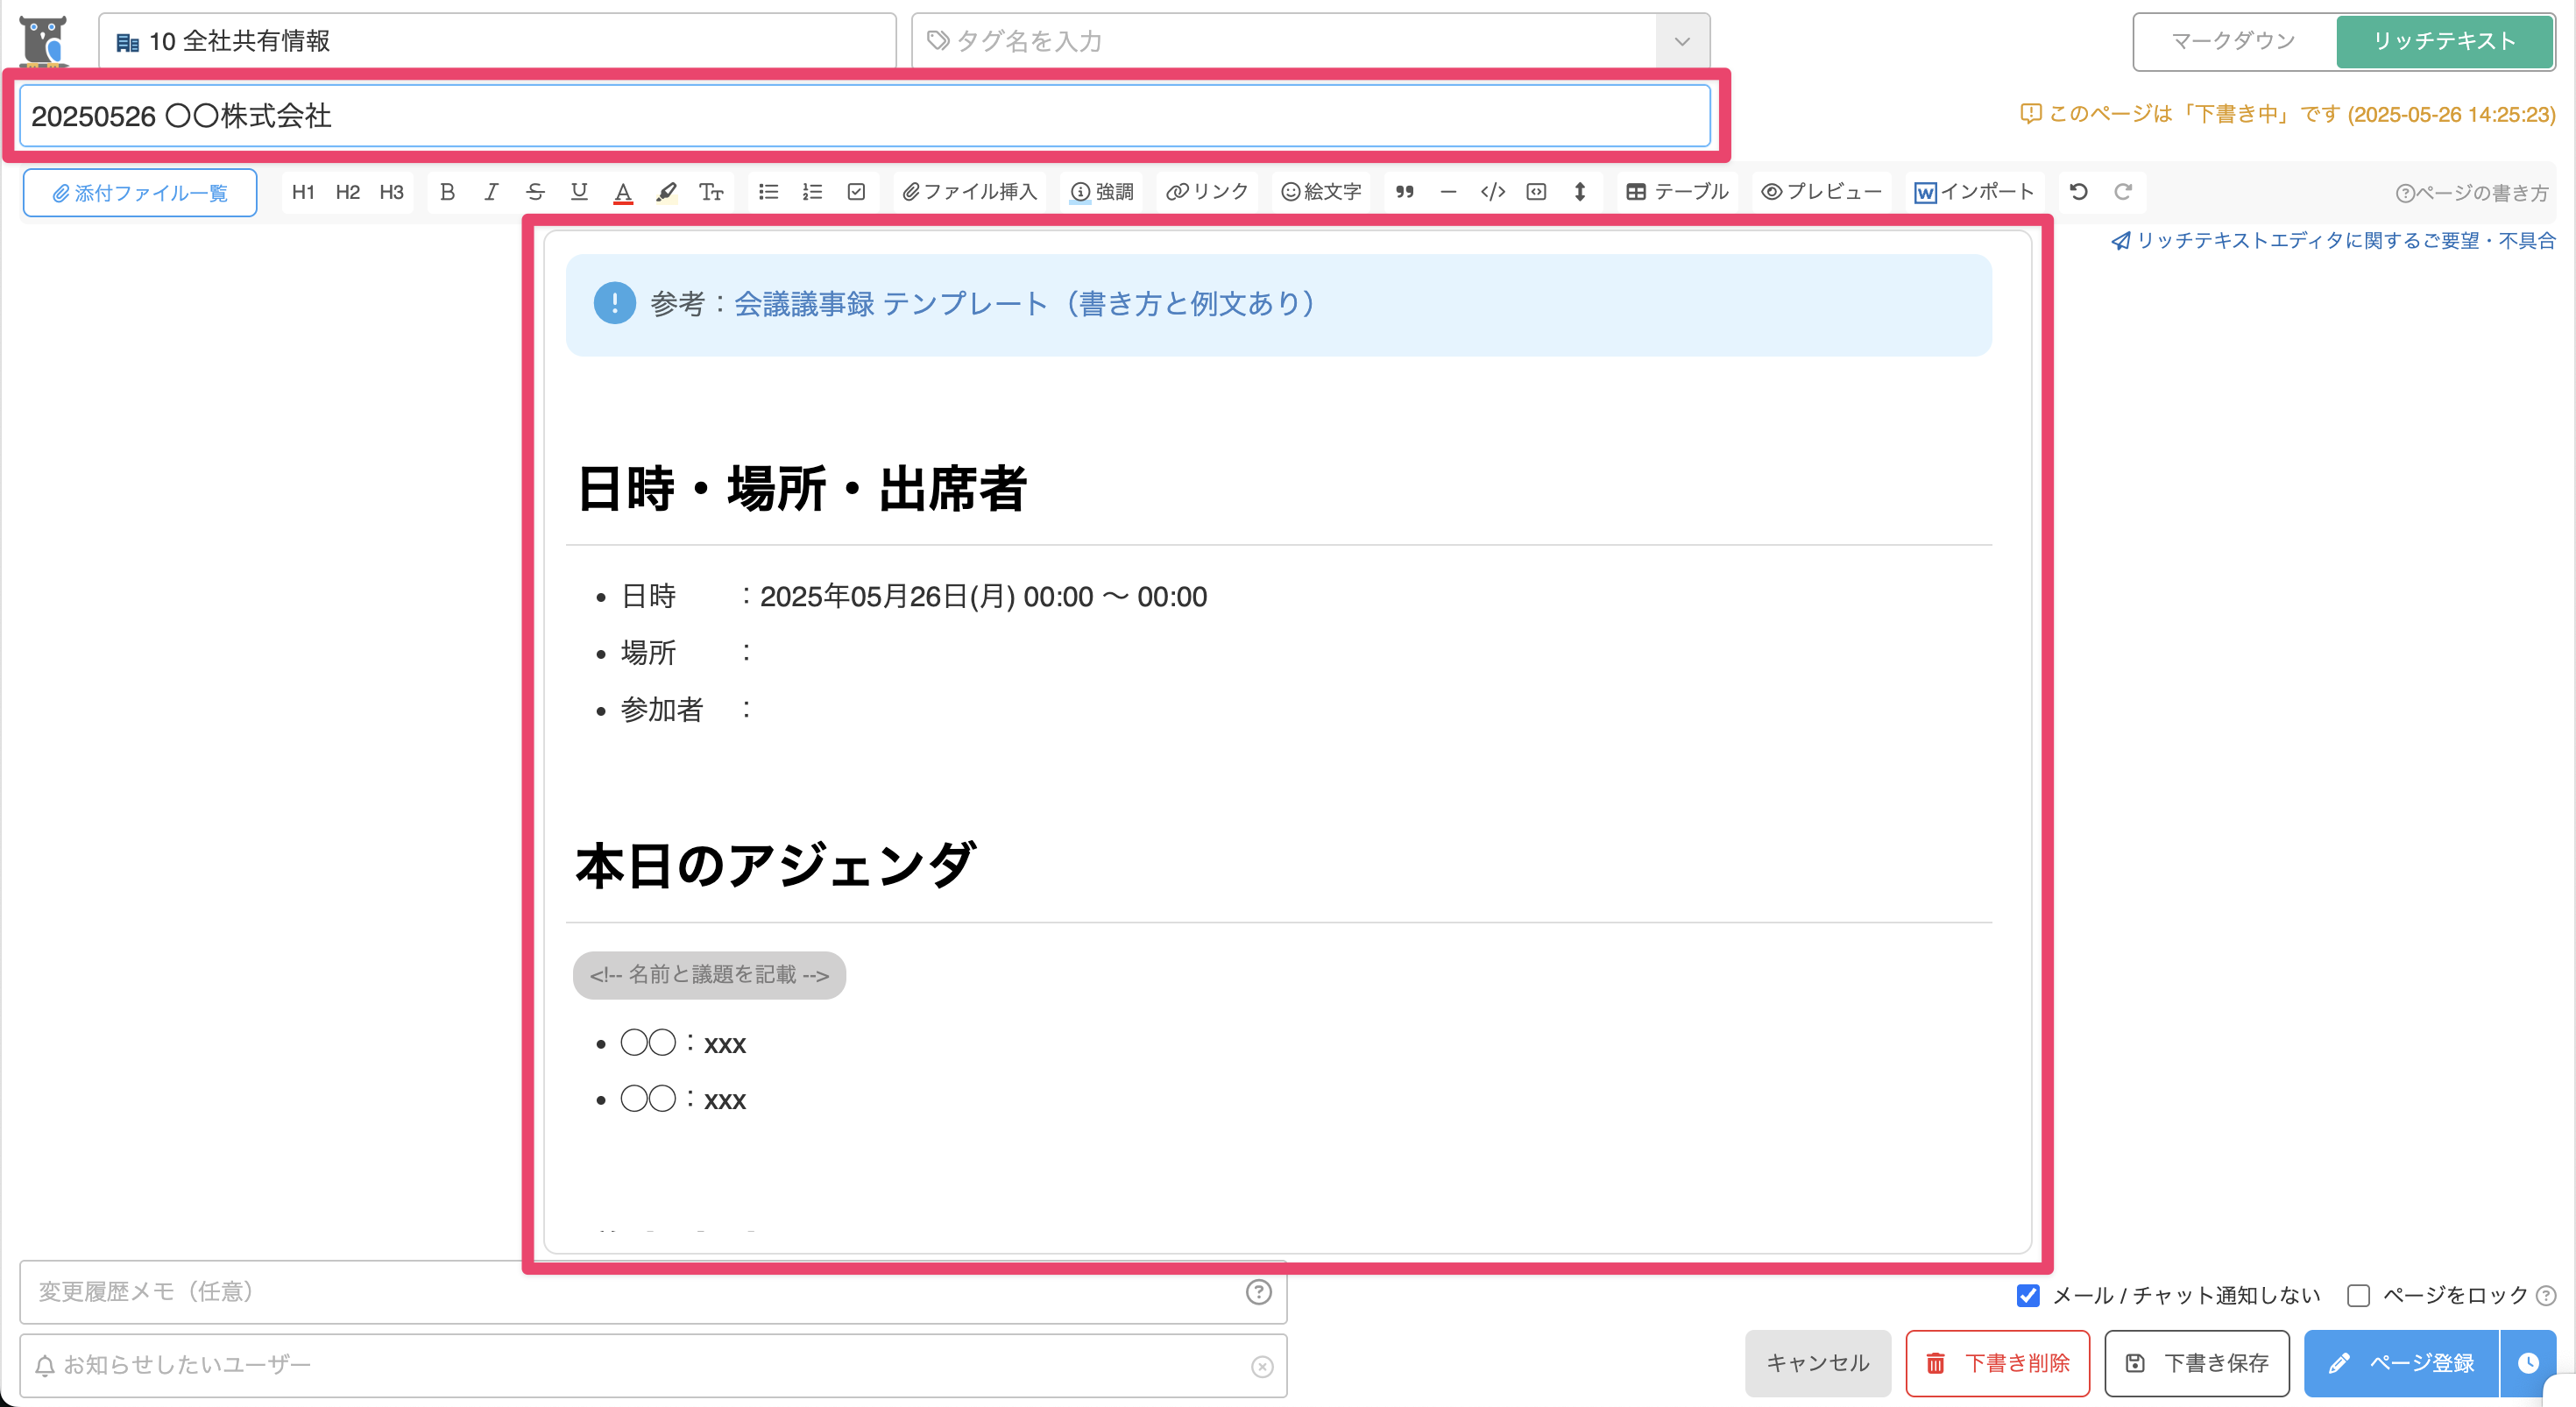Click the 変更履歴メモ input field
This screenshot has height=1407, width=2576.
point(653,1292)
